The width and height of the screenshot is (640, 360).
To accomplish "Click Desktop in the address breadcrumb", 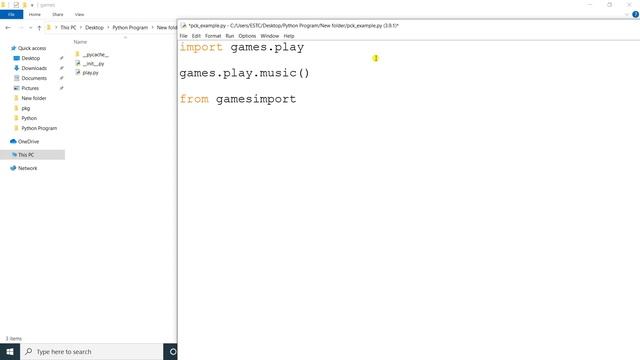I will pos(94,27).
